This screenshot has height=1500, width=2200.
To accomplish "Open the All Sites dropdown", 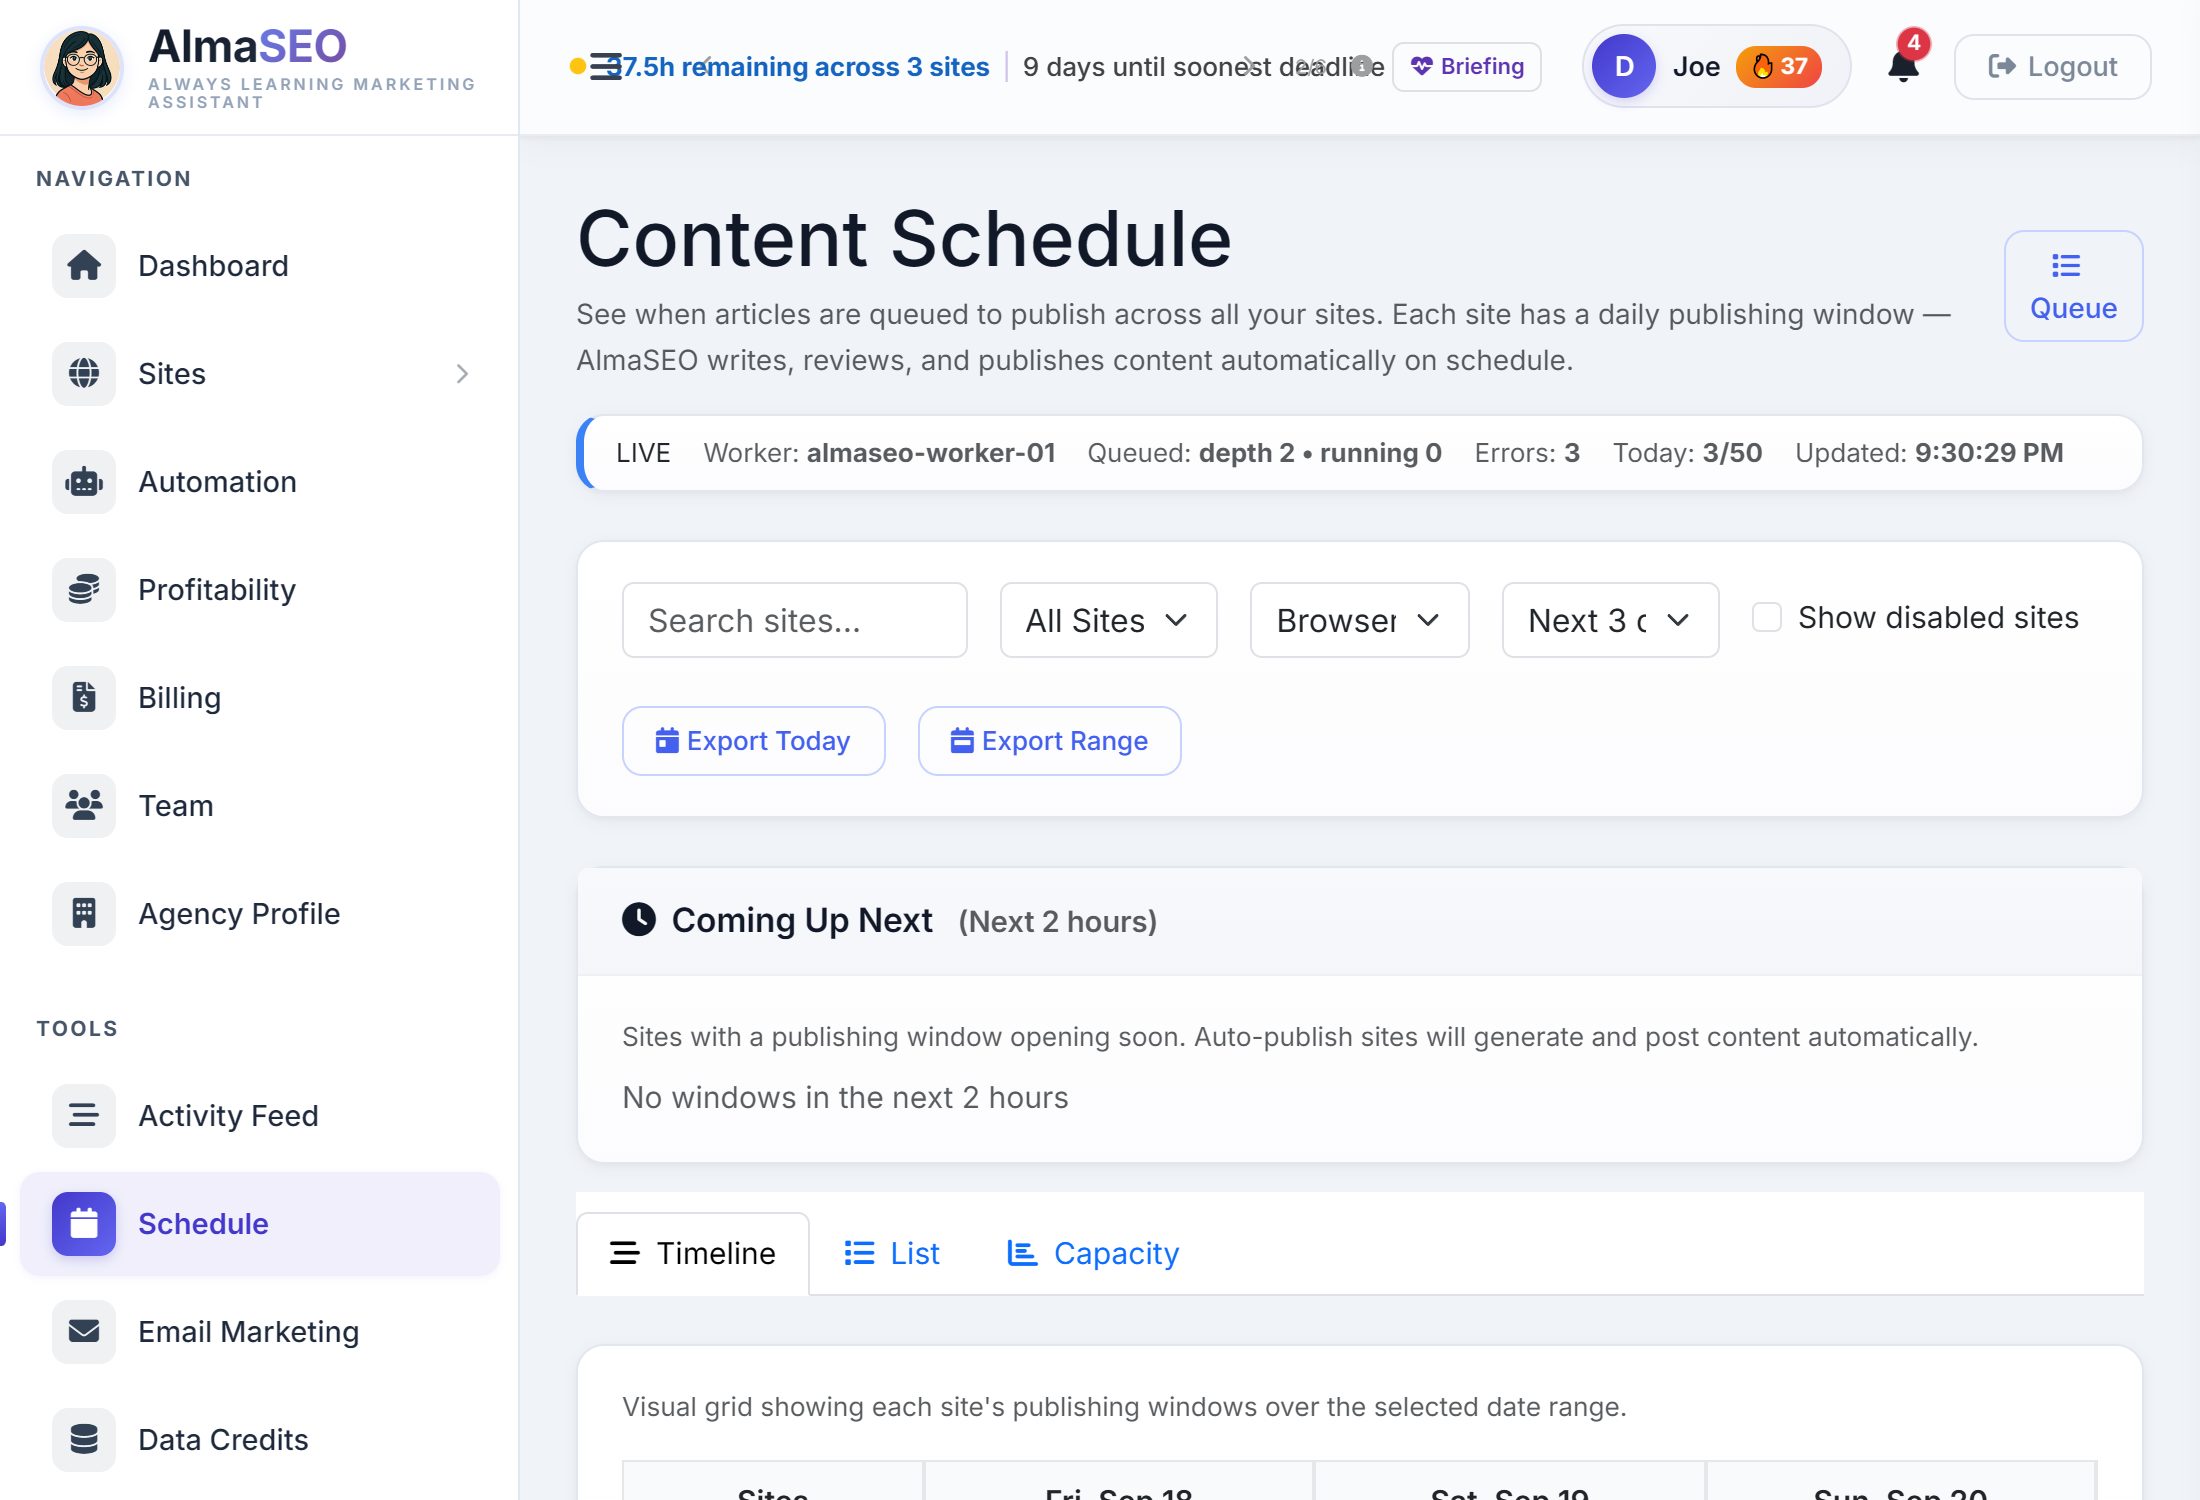I will (x=1108, y=620).
